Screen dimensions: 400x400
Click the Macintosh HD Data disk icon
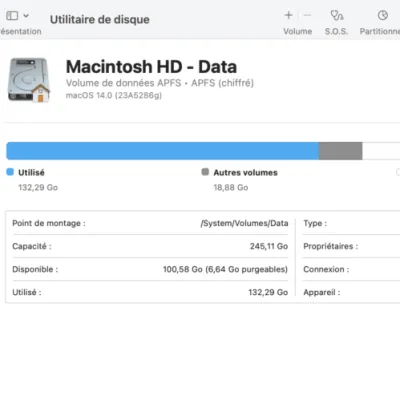[x=29, y=80]
